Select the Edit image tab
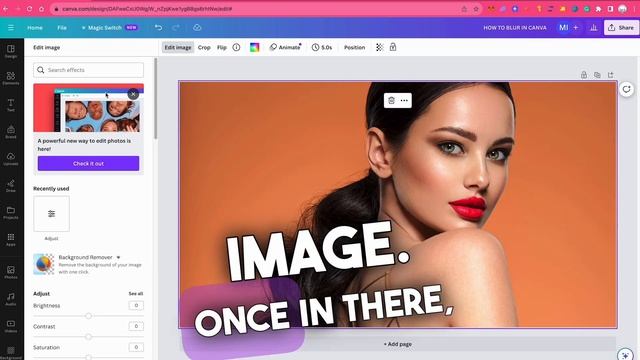 178,47
